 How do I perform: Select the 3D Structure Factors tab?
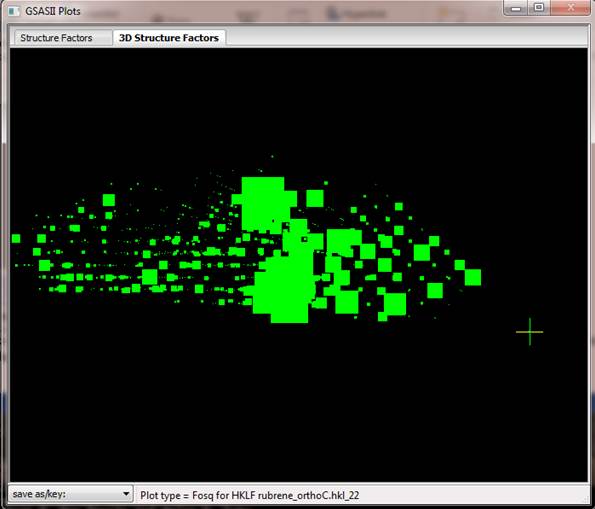169,38
